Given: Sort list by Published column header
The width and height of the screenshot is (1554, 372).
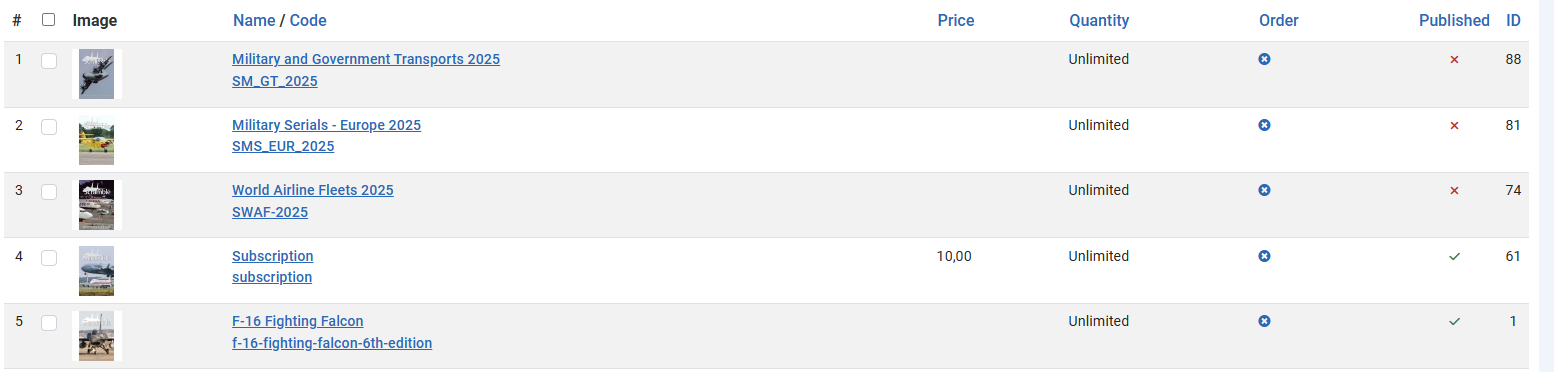Looking at the screenshot, I should tap(1454, 20).
